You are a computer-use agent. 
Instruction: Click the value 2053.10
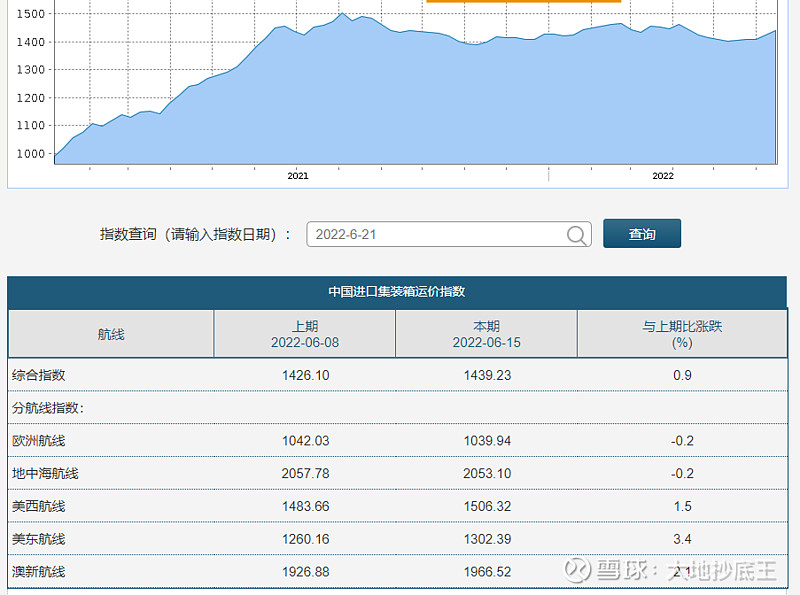[x=487, y=473]
